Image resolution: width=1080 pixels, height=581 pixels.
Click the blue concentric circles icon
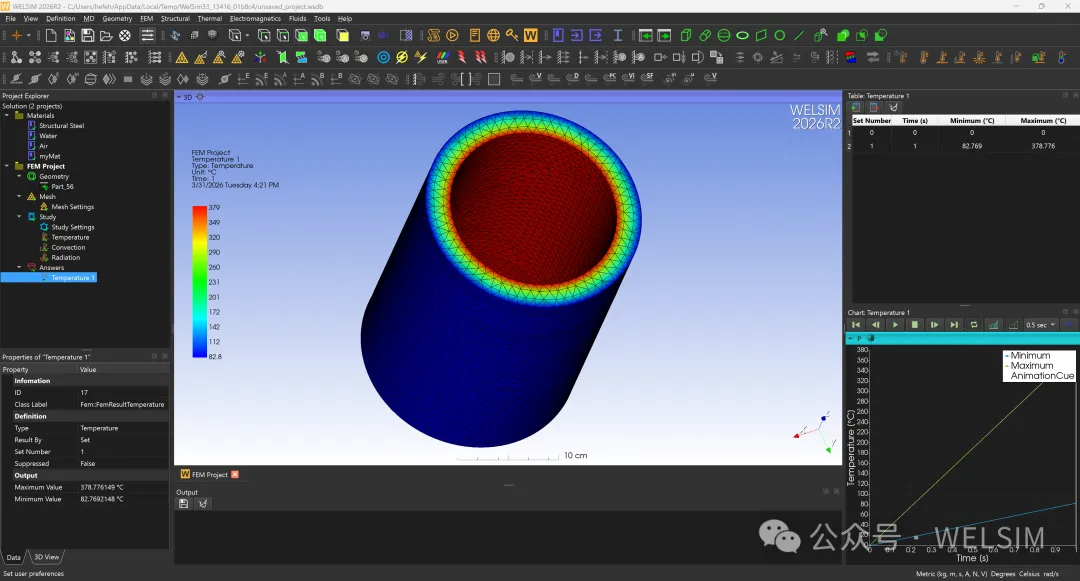coord(384,57)
